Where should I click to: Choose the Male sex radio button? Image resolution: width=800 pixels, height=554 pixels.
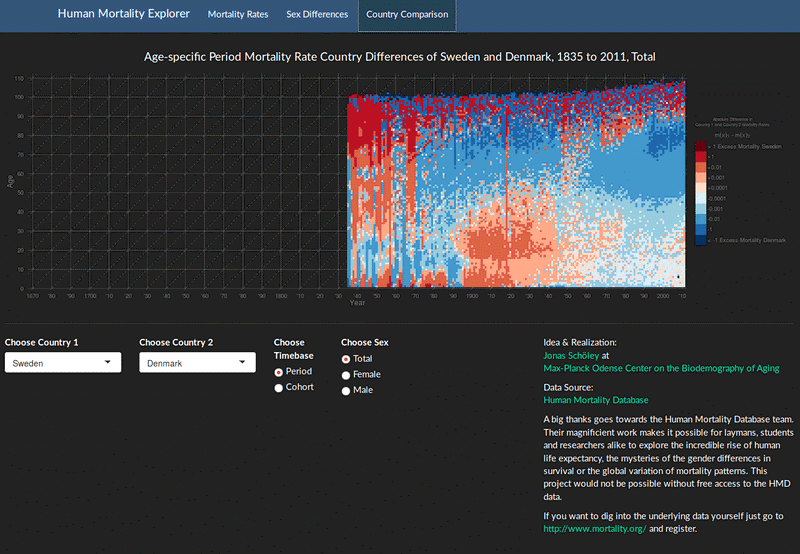[x=346, y=391]
